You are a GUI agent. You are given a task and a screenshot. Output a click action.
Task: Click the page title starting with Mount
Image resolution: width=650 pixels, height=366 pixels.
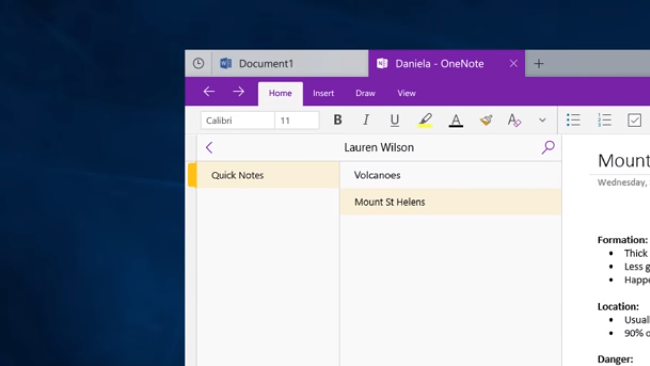point(623,161)
